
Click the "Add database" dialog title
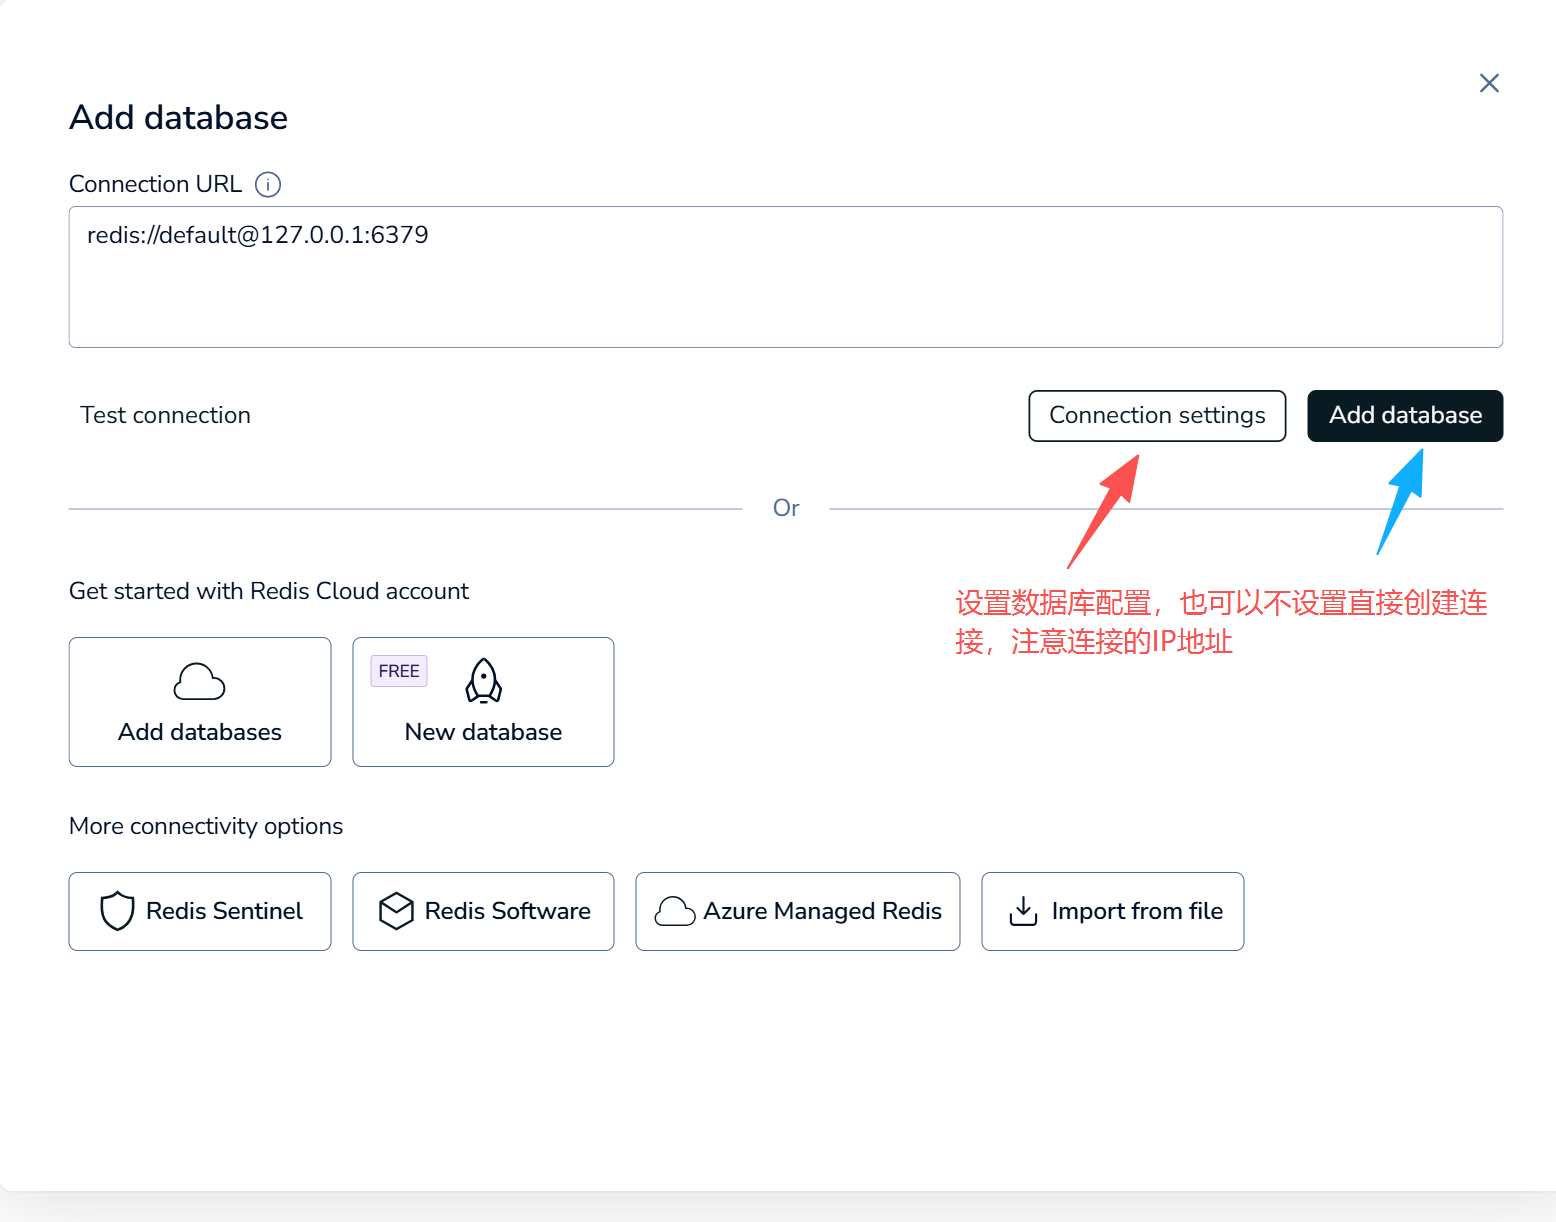[179, 118]
